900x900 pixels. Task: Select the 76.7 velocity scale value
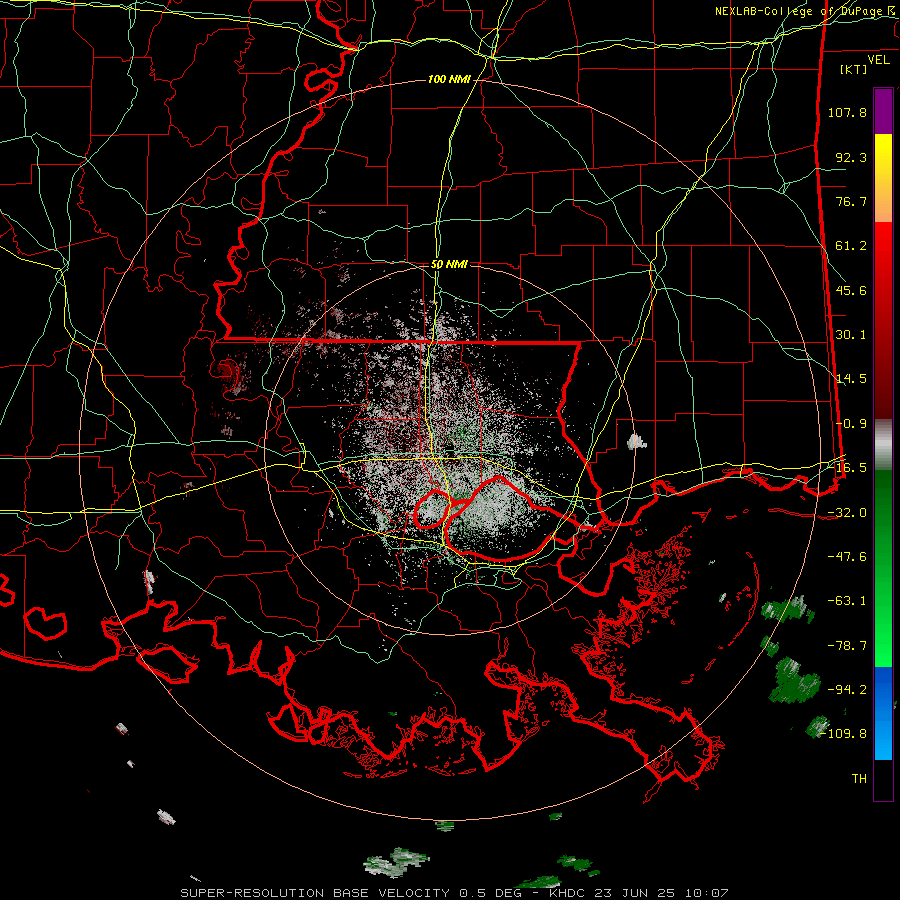[851, 201]
